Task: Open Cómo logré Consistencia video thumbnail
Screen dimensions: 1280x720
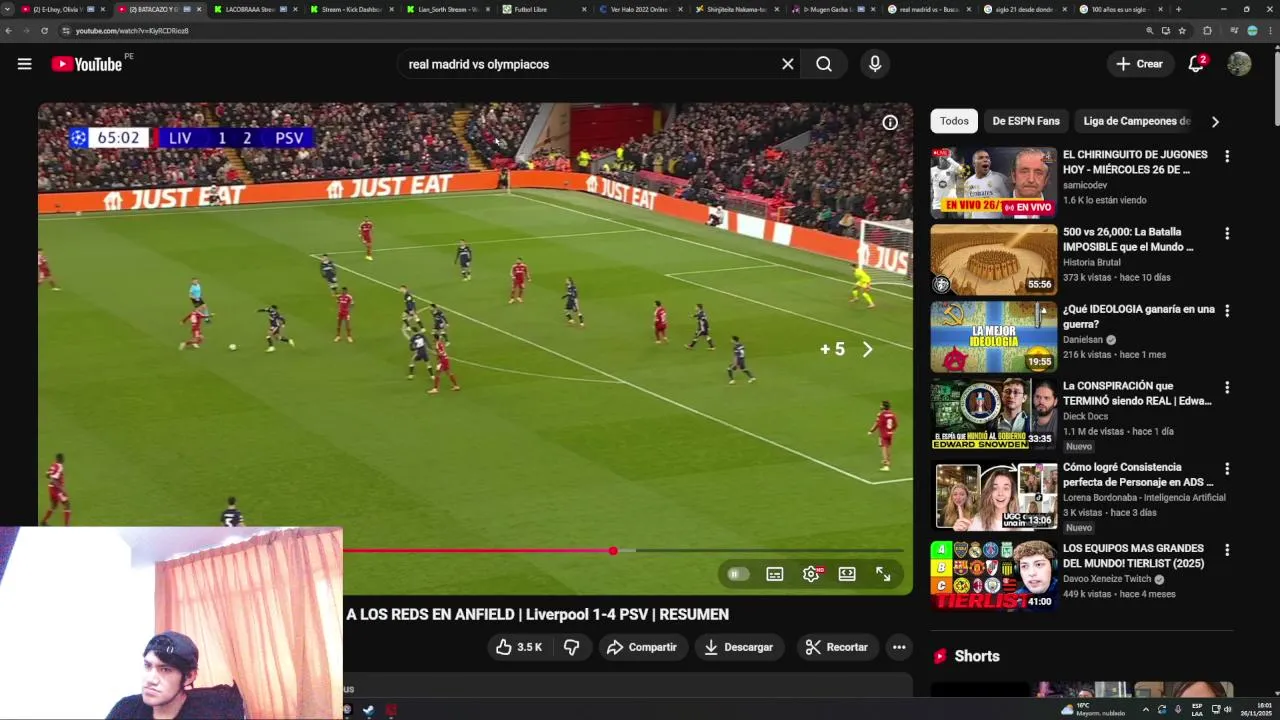Action: click(x=993, y=496)
